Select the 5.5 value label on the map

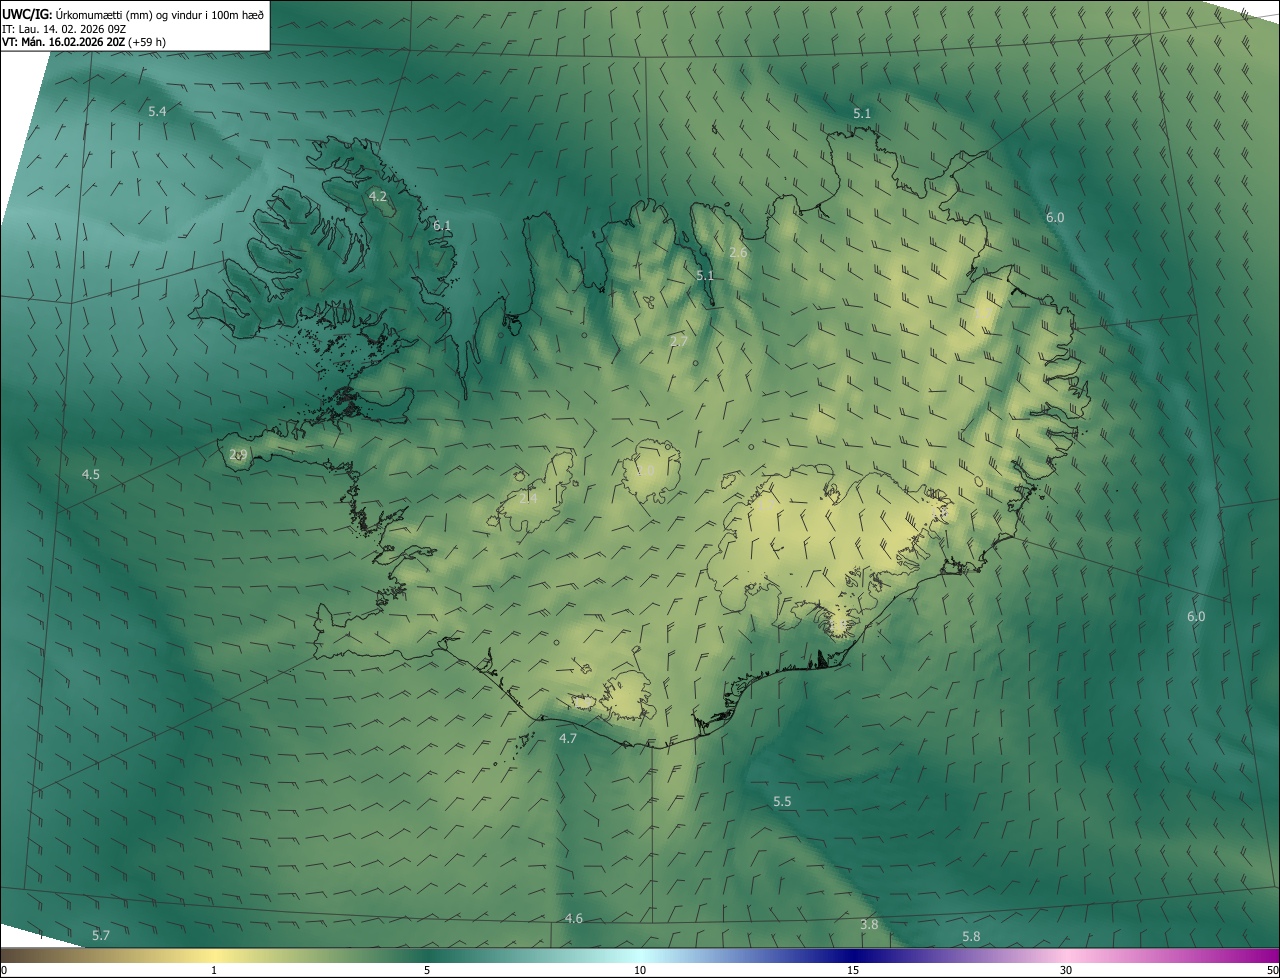tap(782, 801)
